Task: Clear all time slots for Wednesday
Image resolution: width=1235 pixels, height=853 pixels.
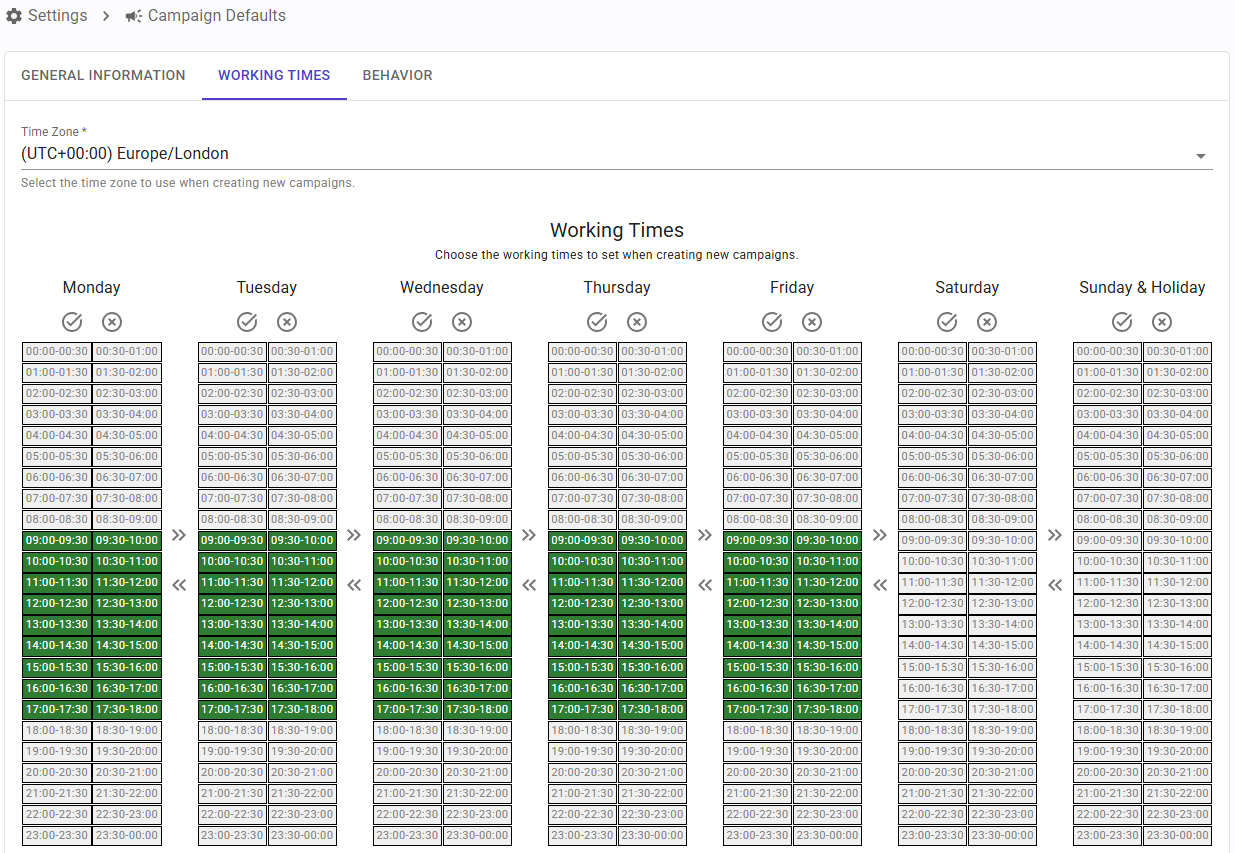Action: [462, 322]
